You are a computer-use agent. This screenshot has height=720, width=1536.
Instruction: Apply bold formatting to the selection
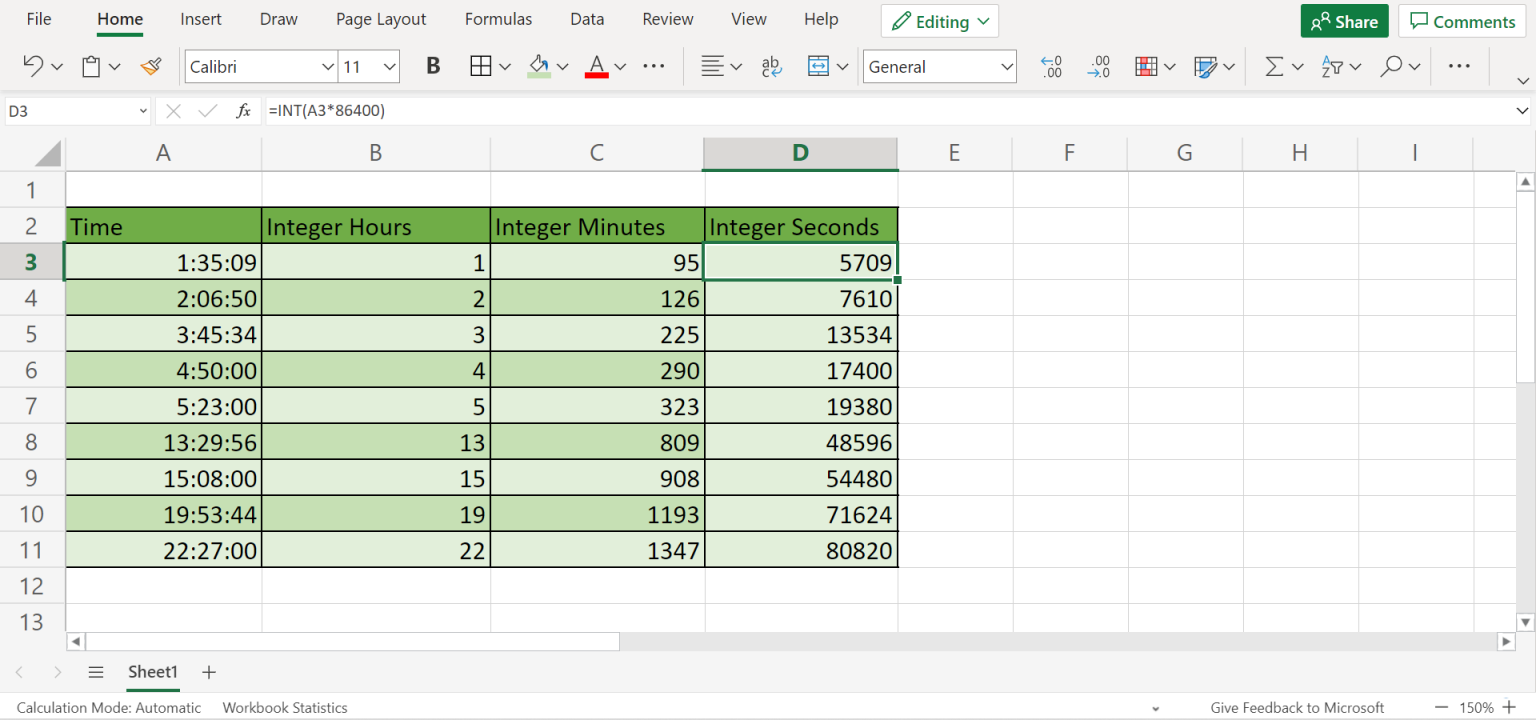[x=432, y=66]
